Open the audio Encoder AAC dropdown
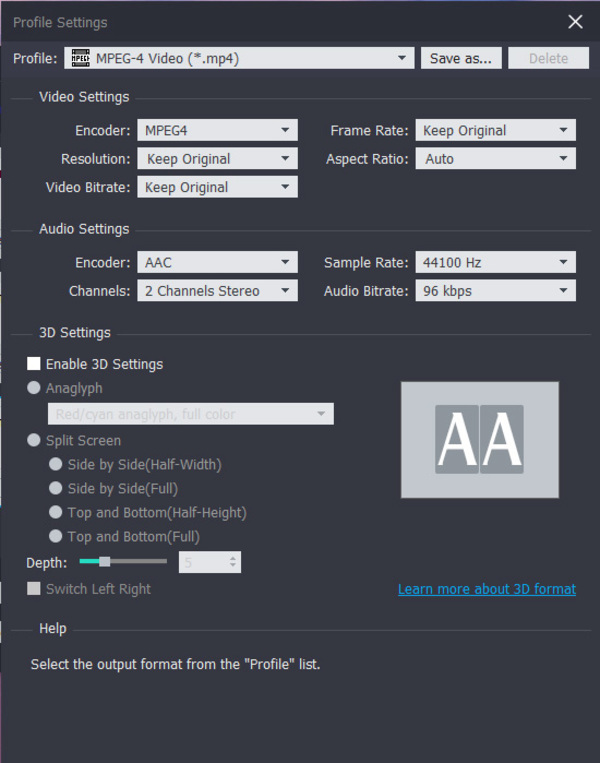 click(x=218, y=262)
